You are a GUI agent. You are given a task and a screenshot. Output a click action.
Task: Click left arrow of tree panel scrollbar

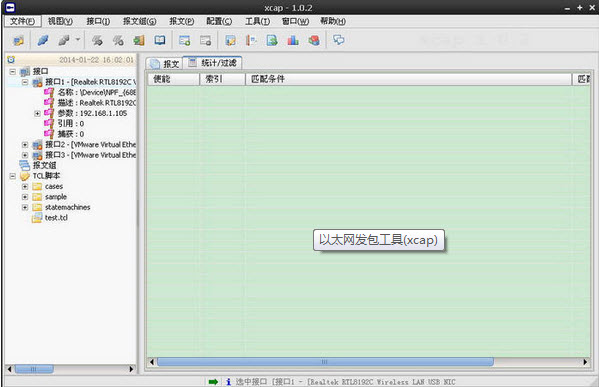[10, 369]
